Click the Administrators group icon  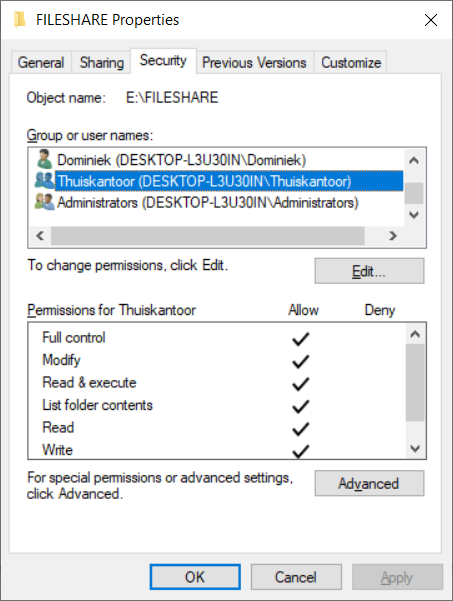click(44, 202)
